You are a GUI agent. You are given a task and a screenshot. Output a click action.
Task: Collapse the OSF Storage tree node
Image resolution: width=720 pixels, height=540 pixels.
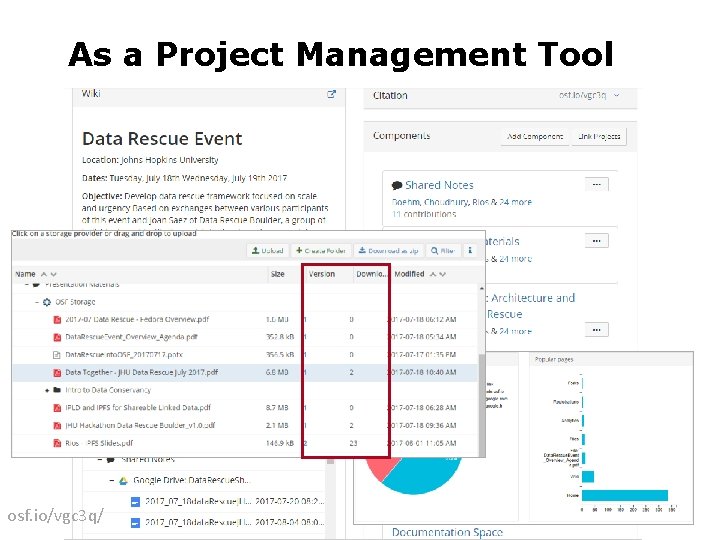pyautogui.click(x=37, y=302)
